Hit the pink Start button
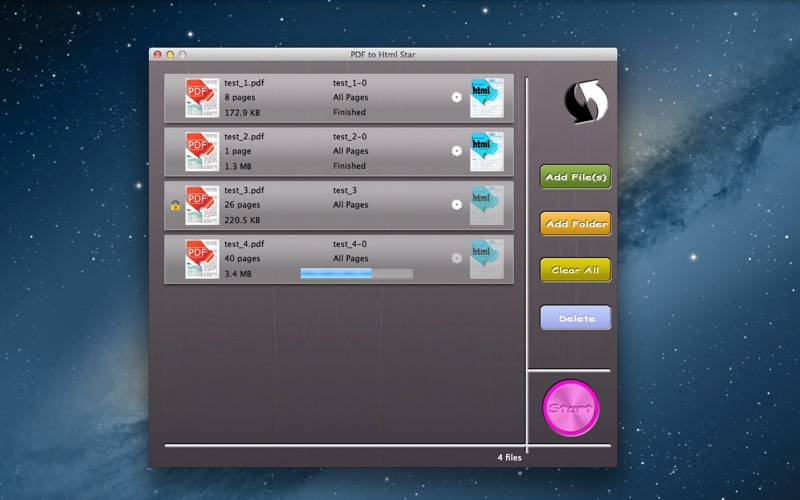The image size is (800, 500). coord(571,408)
